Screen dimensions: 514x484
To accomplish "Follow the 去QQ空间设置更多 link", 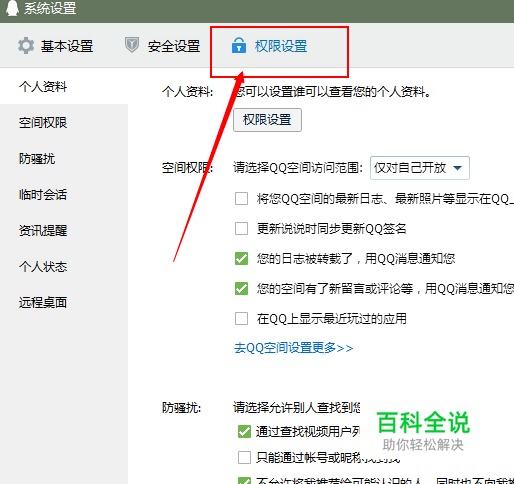I will pos(293,348).
